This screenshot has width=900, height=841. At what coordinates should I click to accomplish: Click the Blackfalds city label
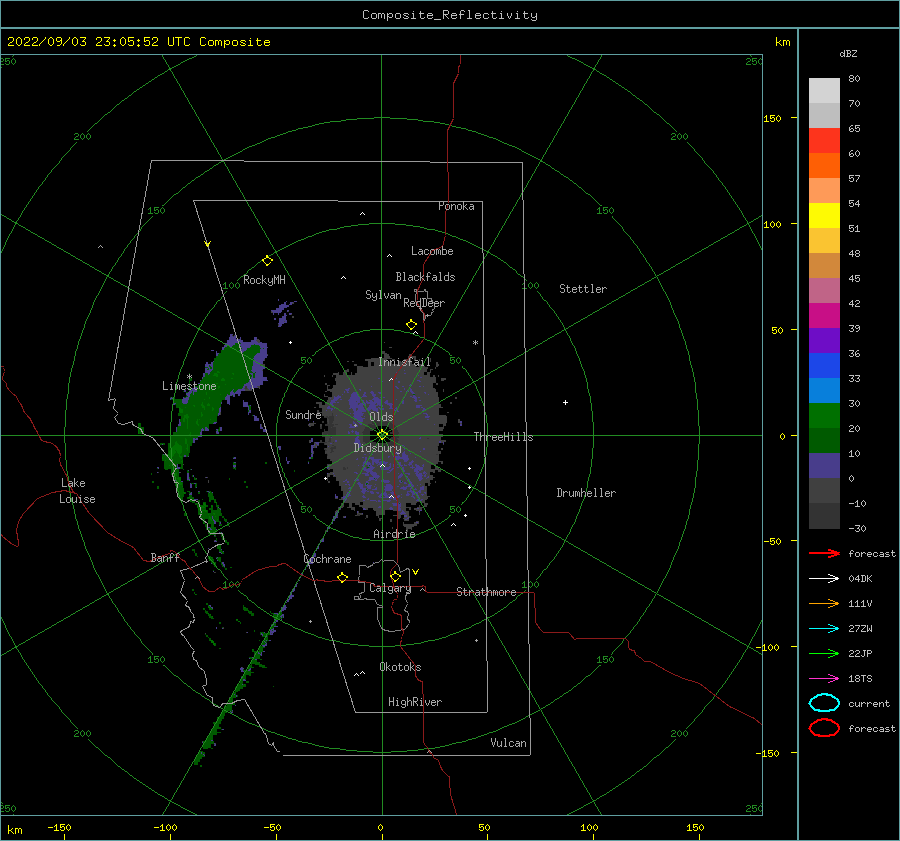point(425,277)
